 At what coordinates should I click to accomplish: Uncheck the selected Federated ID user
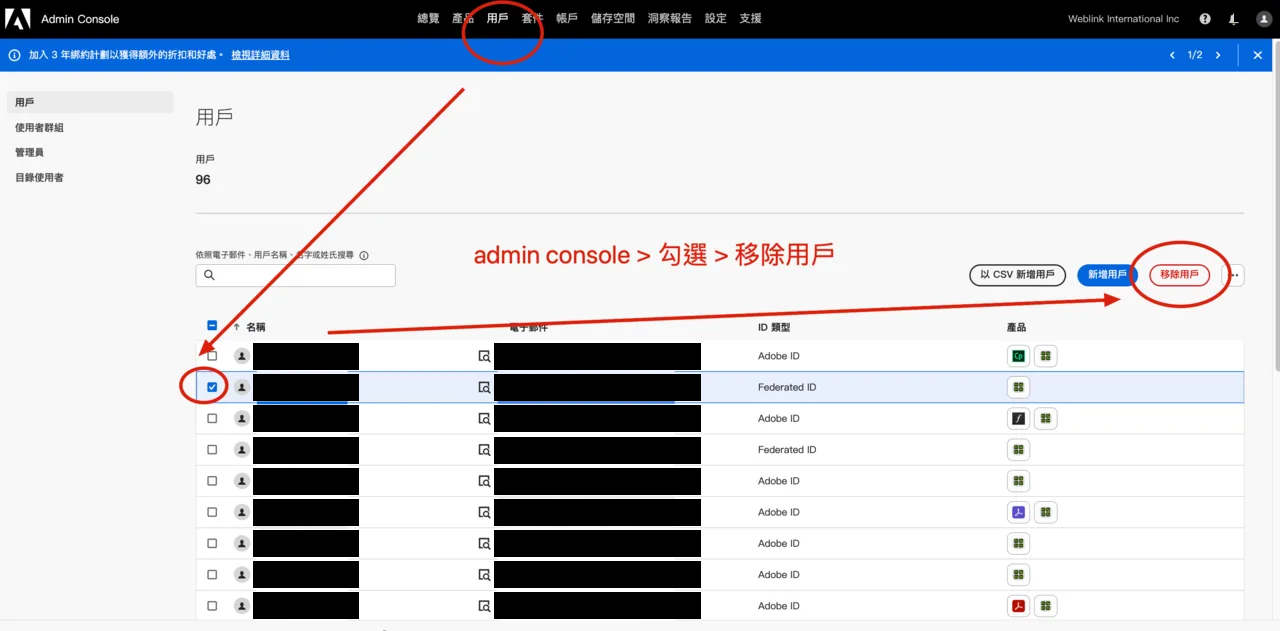click(x=212, y=387)
